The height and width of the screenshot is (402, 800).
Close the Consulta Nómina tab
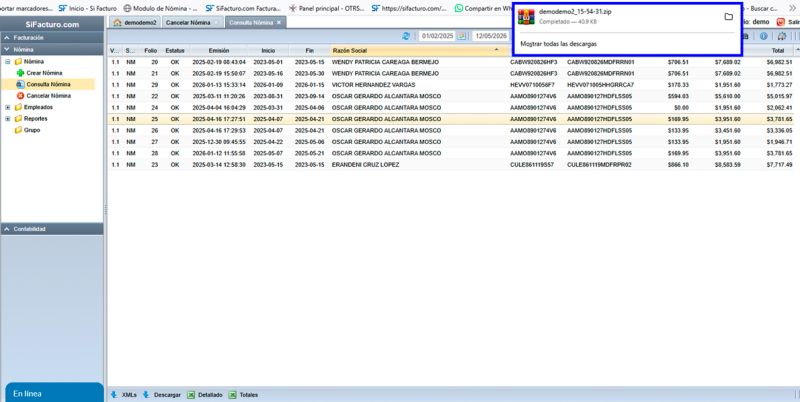(279, 22)
